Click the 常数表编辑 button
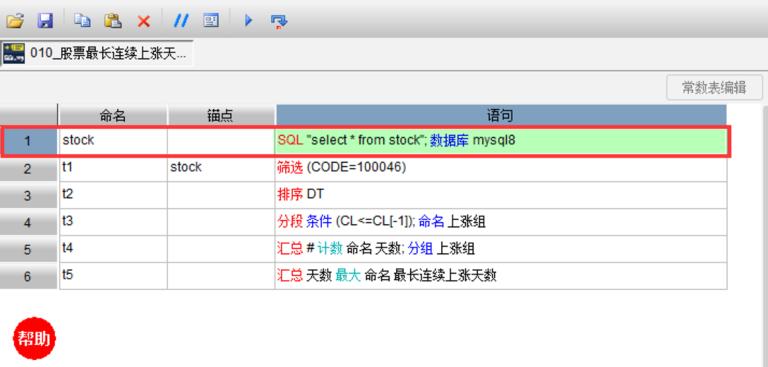Screen dimensions: 768x367 [715, 88]
